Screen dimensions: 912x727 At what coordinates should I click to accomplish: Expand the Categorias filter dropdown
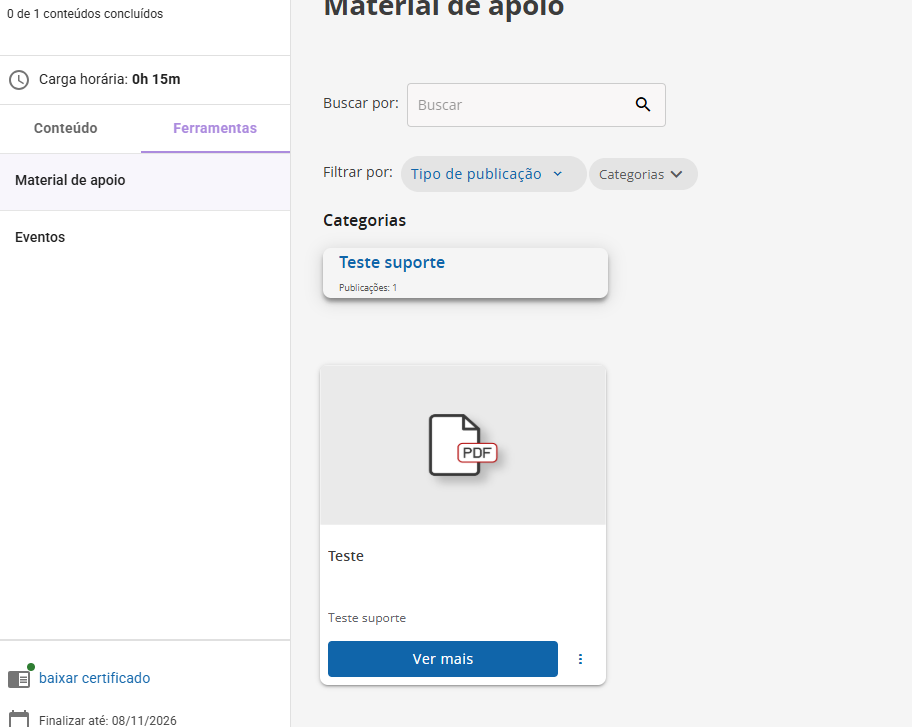tap(642, 174)
